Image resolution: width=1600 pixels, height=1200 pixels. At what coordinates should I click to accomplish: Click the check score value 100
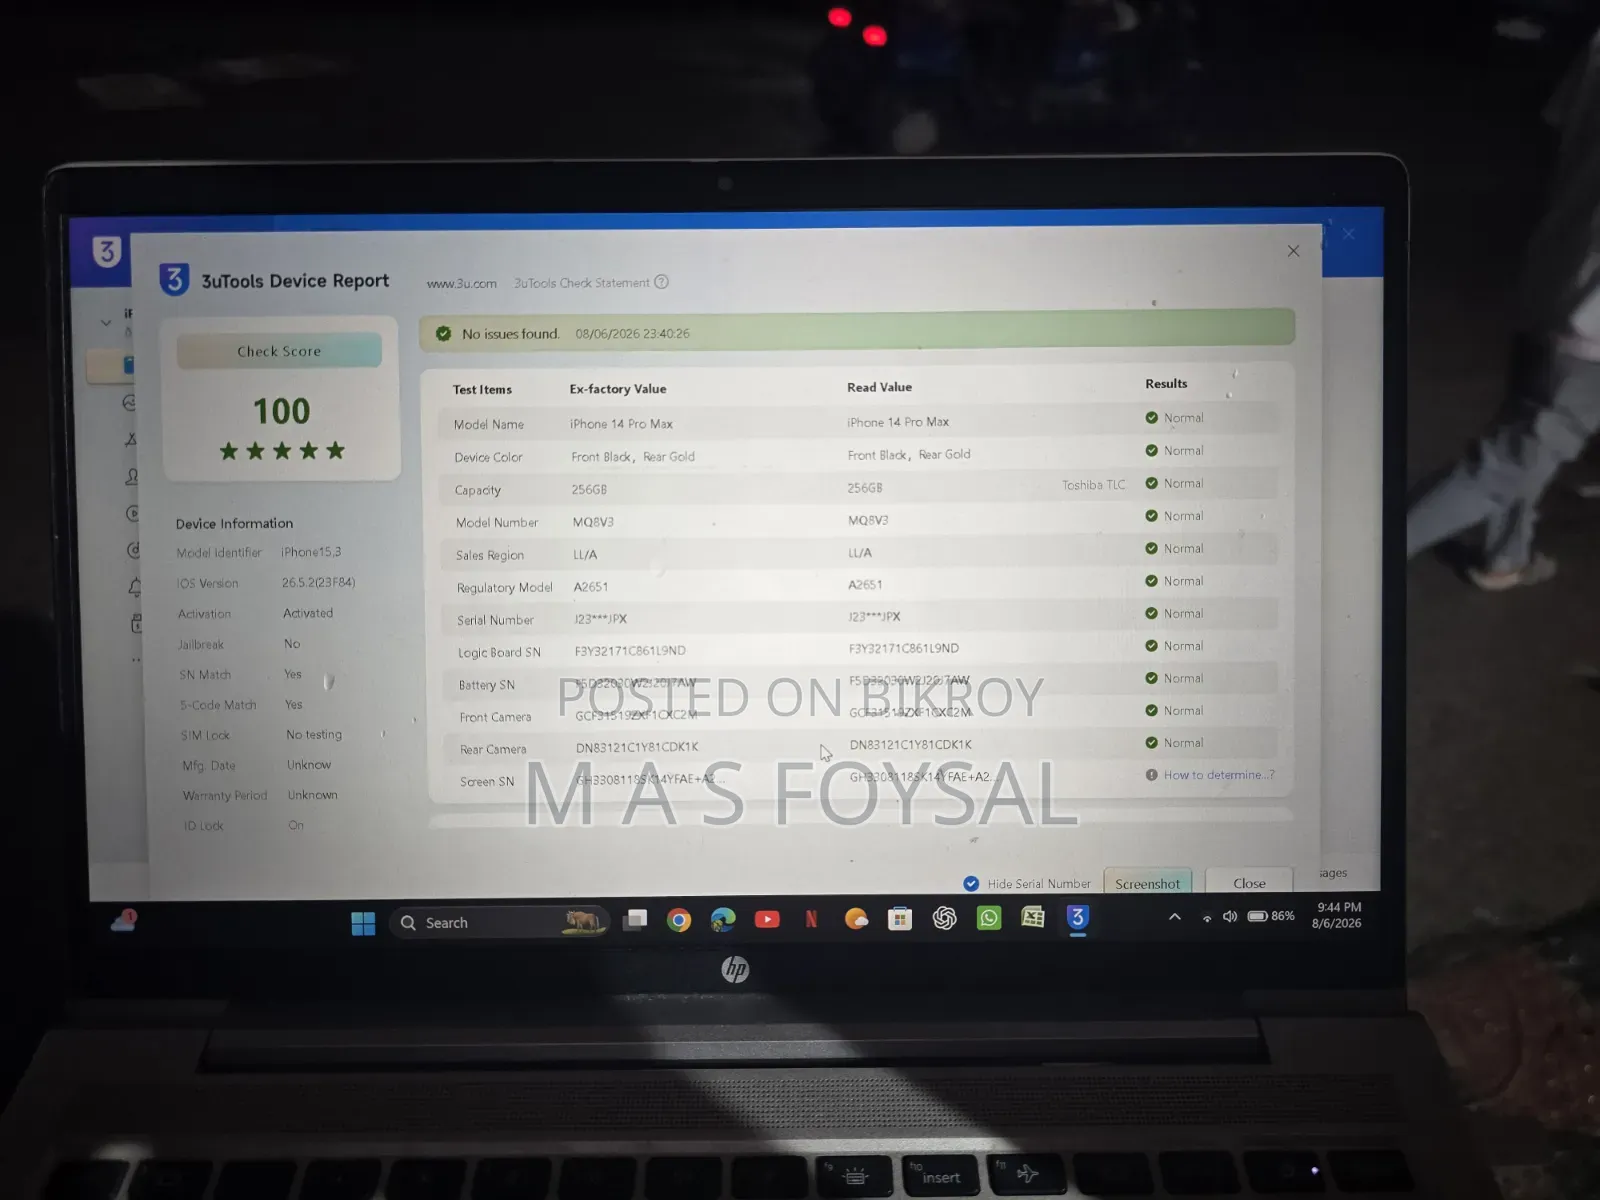click(281, 411)
